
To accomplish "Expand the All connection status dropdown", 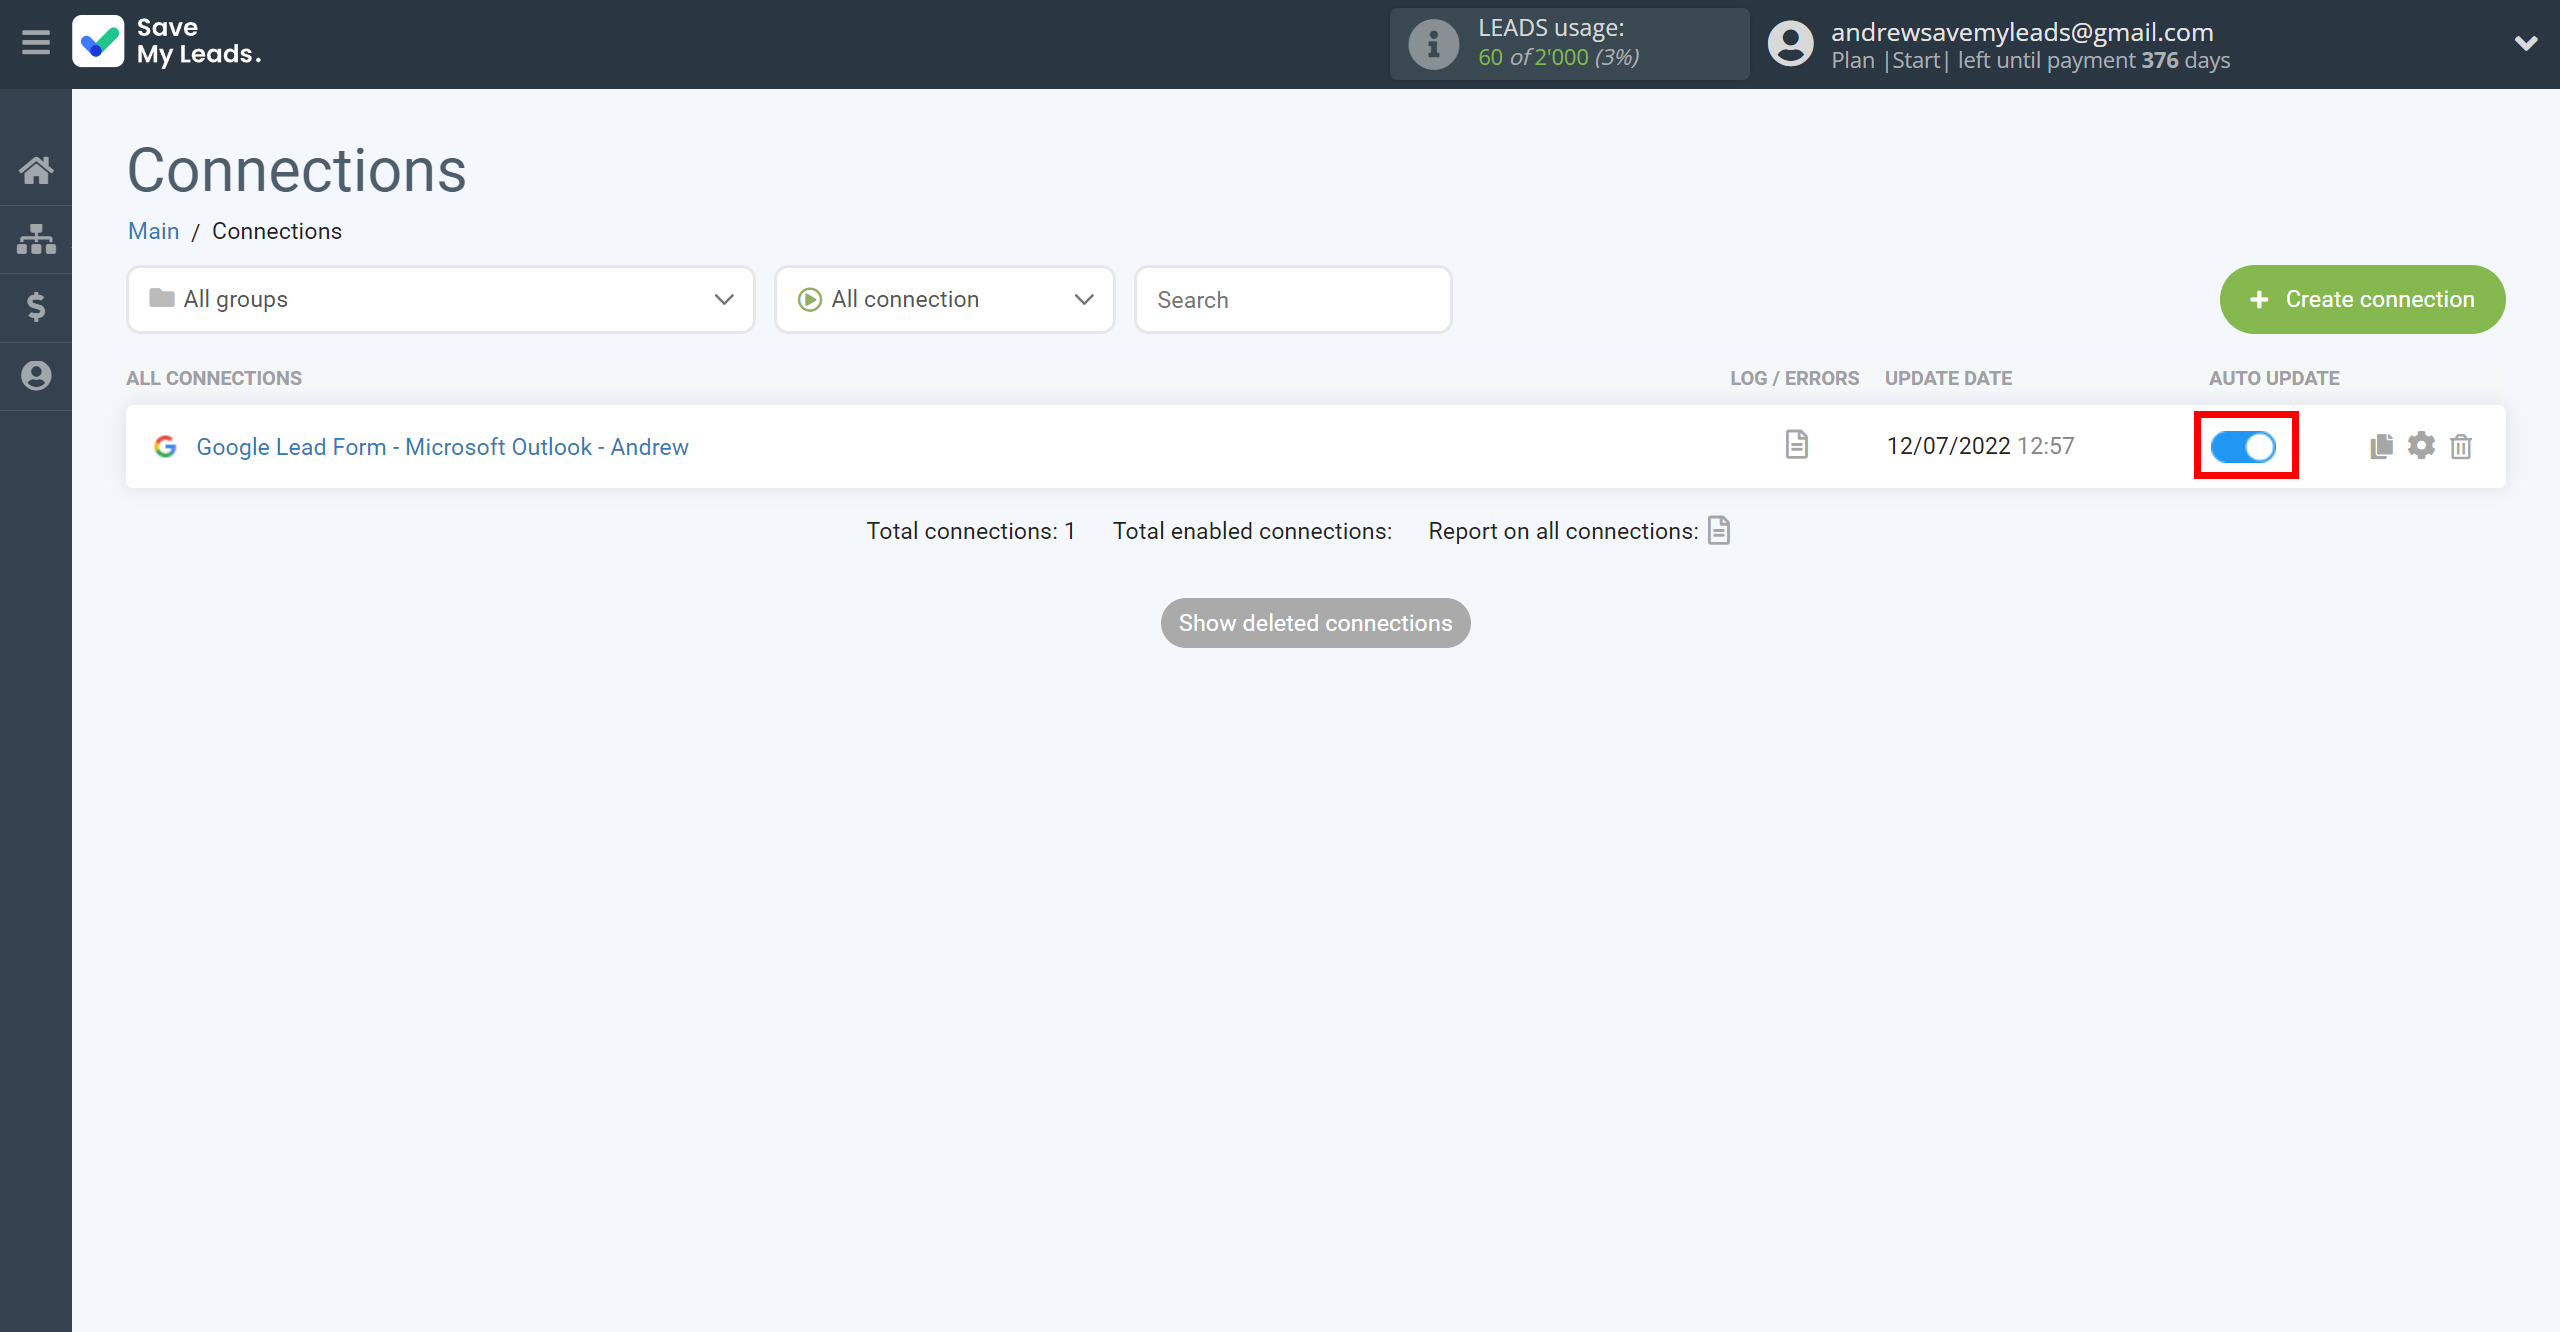I will pos(943,300).
